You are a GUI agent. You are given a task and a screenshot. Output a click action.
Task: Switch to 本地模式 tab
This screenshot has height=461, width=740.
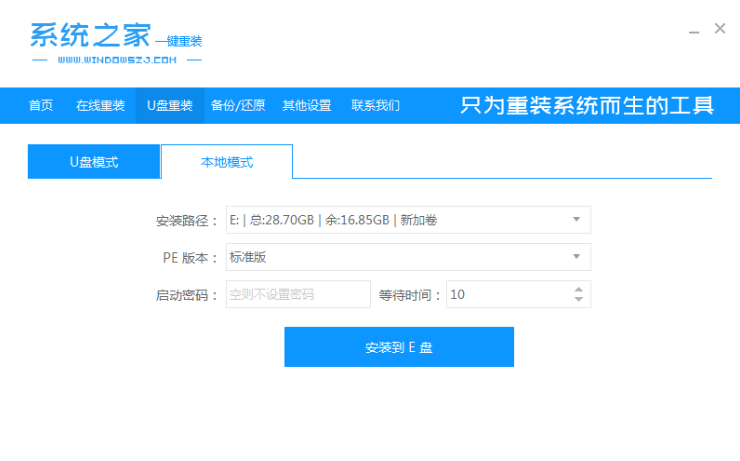[227, 162]
